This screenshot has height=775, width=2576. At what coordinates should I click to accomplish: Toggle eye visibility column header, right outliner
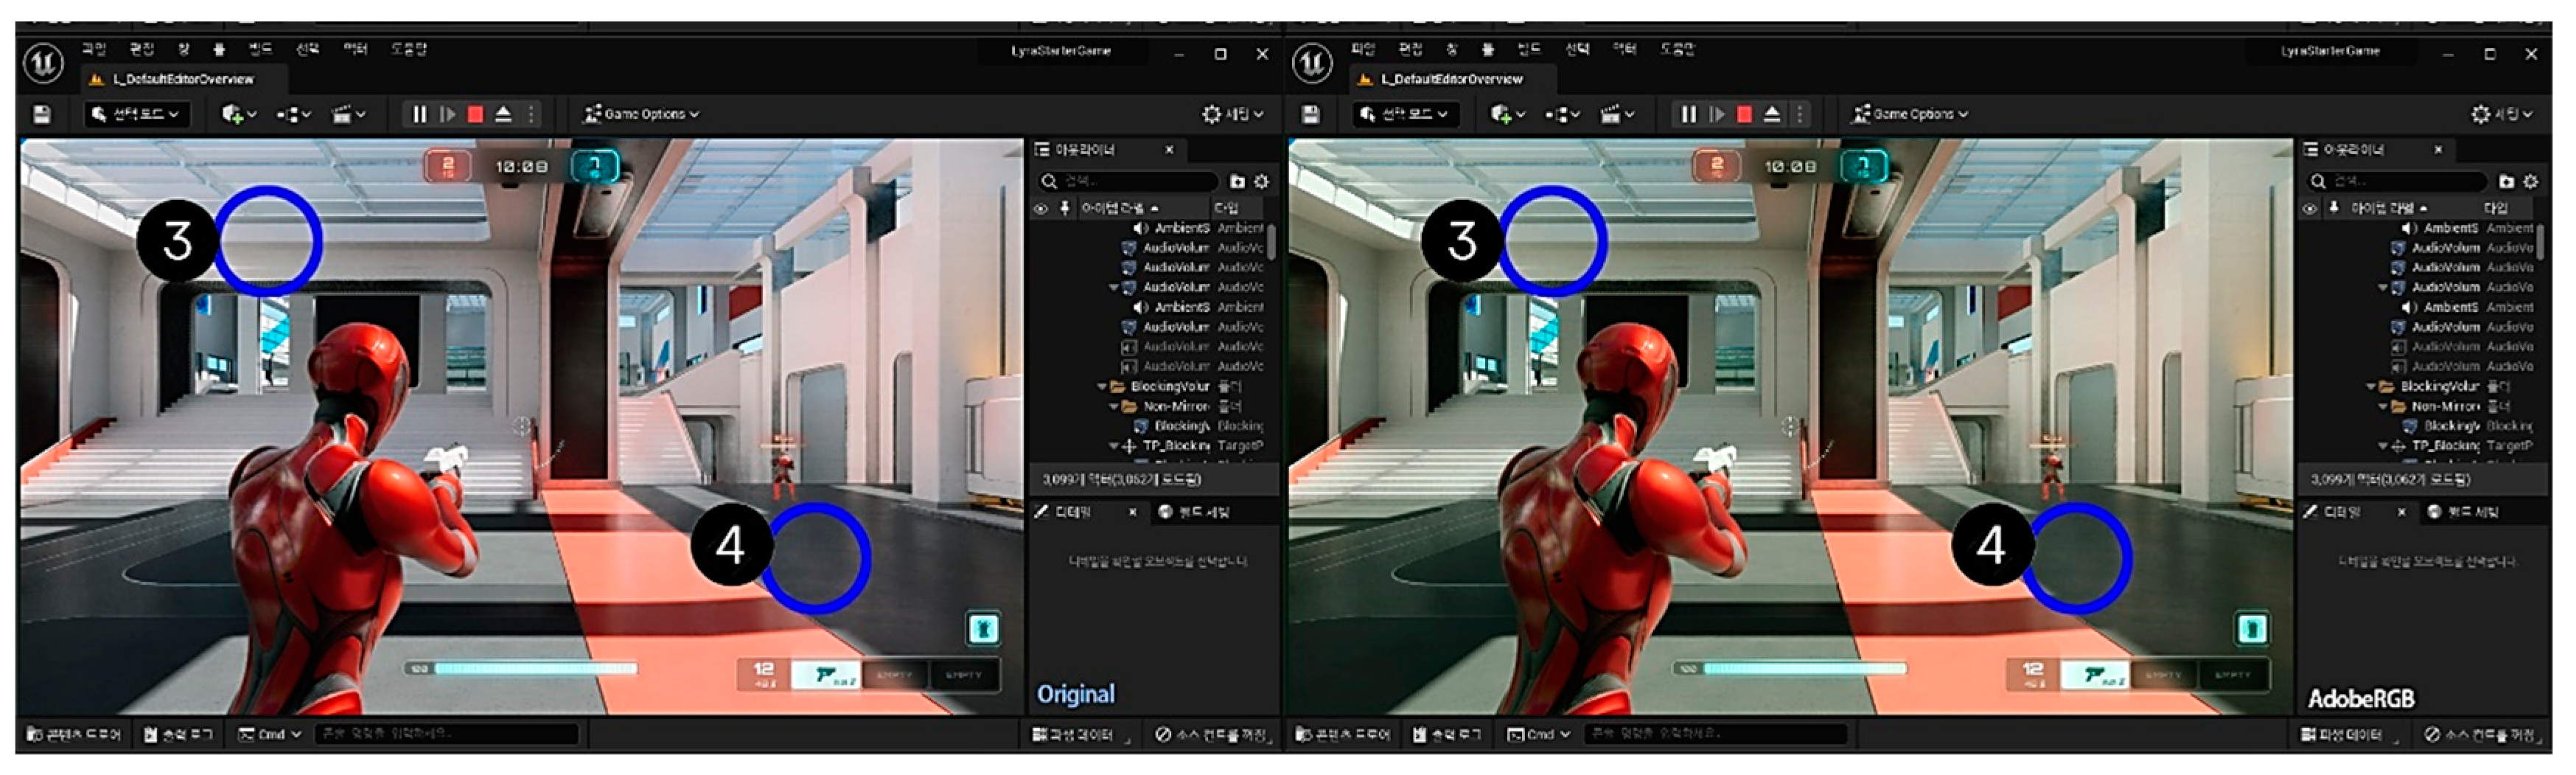pyautogui.click(x=2310, y=208)
